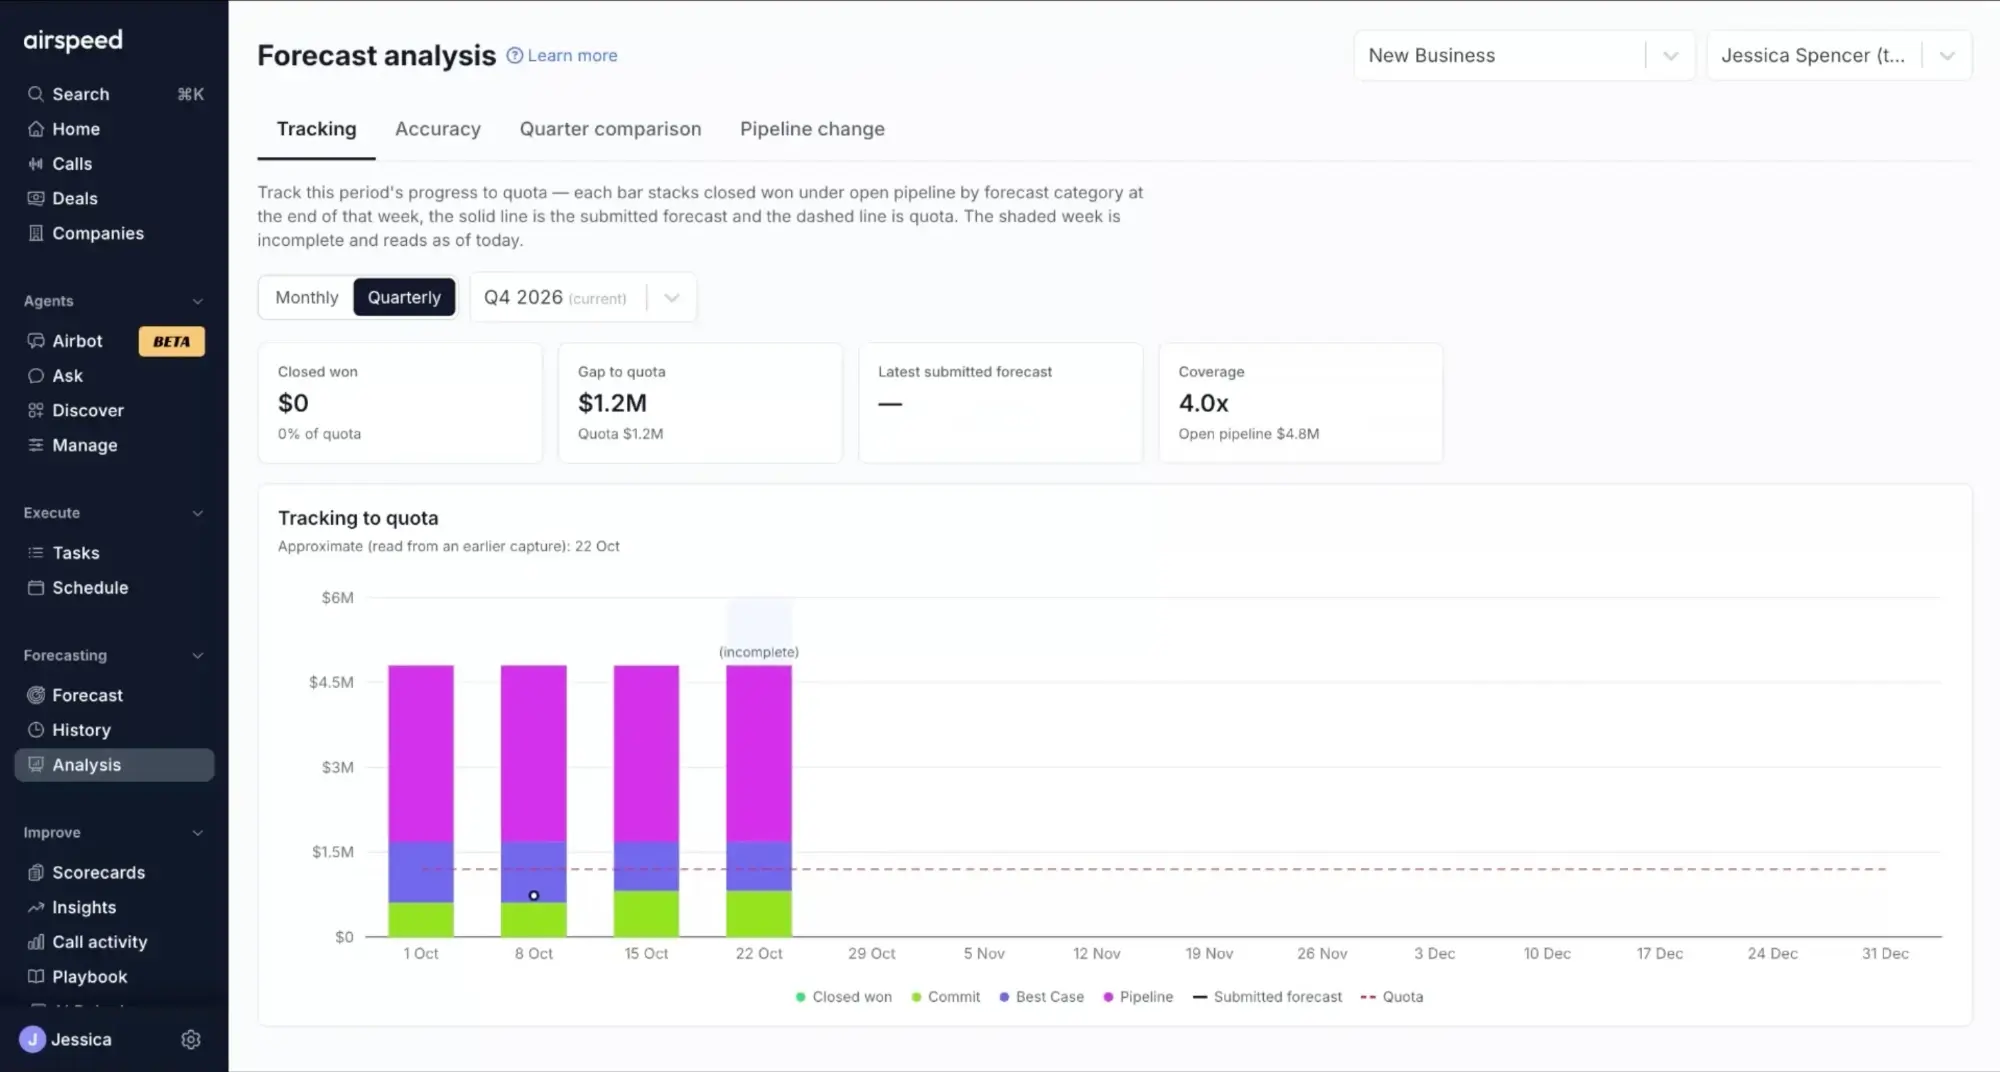The height and width of the screenshot is (1072, 2000).
Task: Open settings gear next to Jessica
Action: (191, 1040)
